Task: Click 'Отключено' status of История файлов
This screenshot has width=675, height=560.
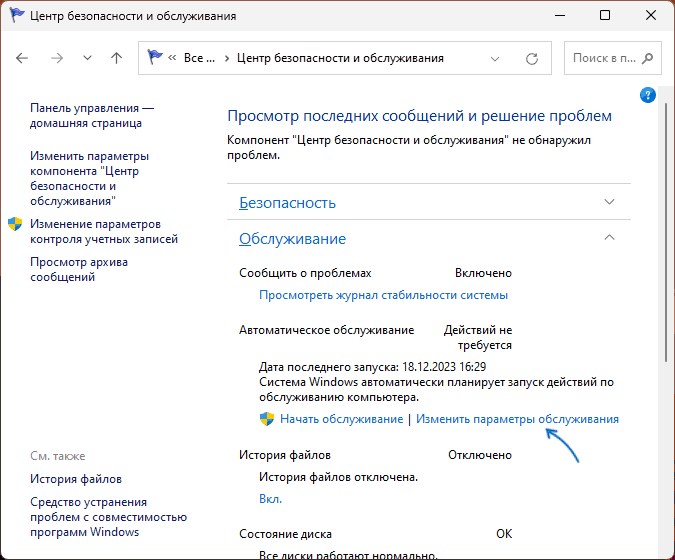Action: tap(480, 455)
